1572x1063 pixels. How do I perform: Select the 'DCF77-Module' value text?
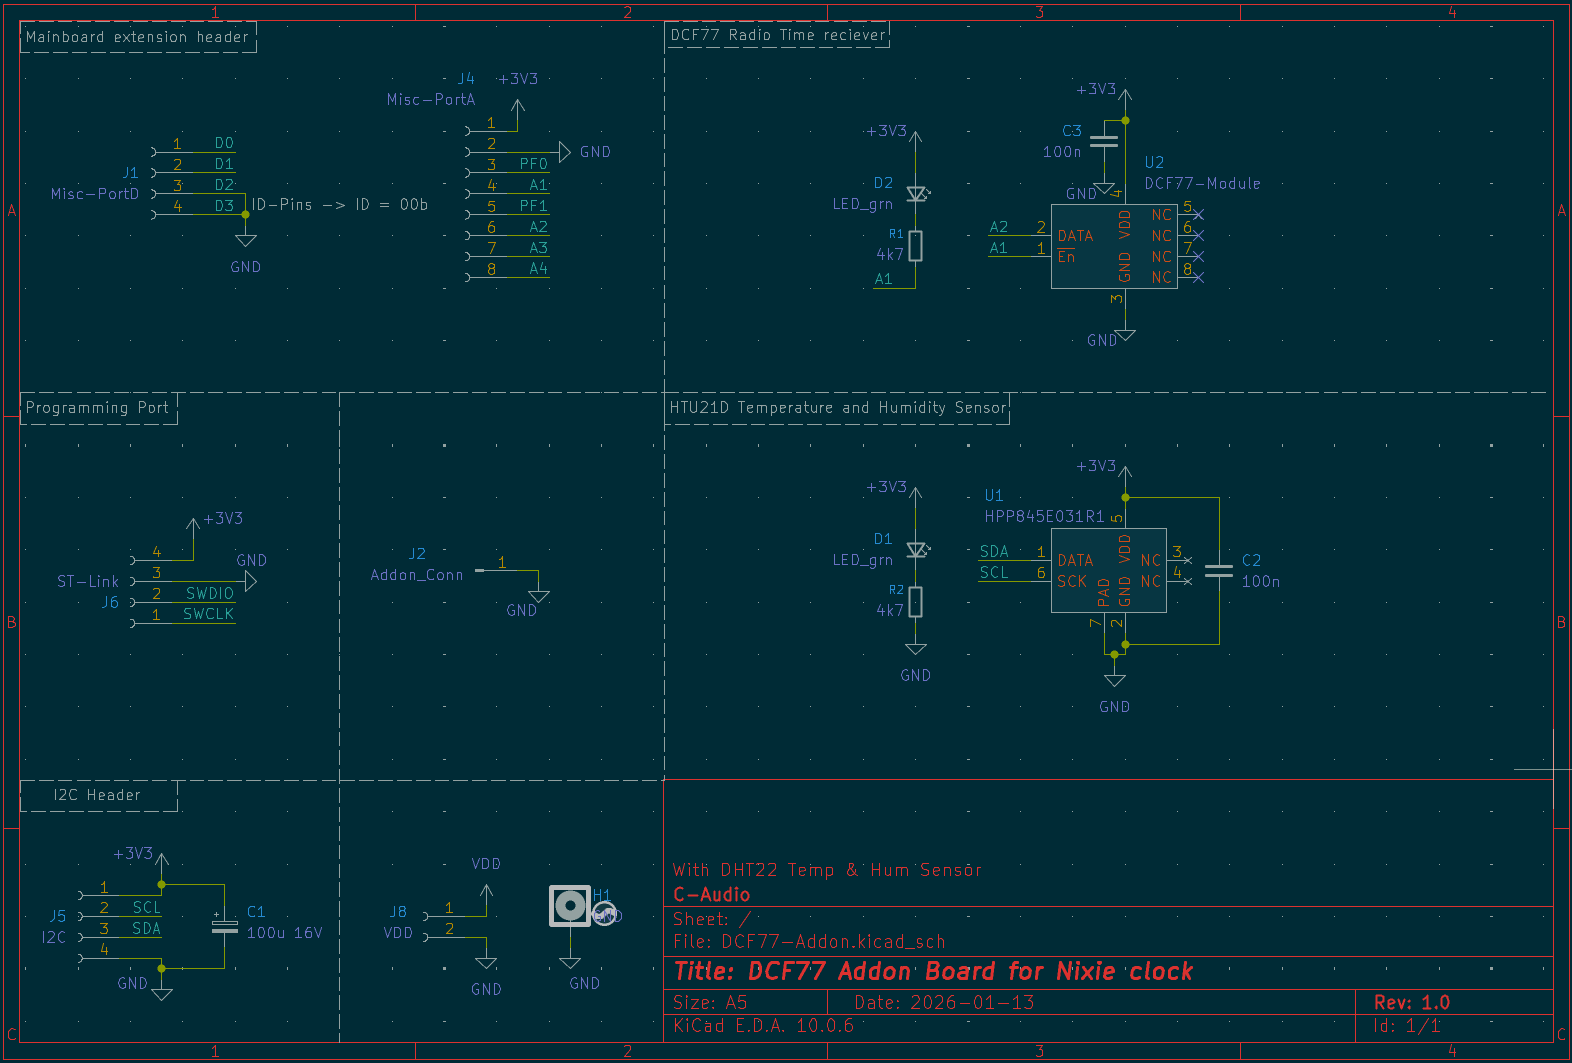1203,184
